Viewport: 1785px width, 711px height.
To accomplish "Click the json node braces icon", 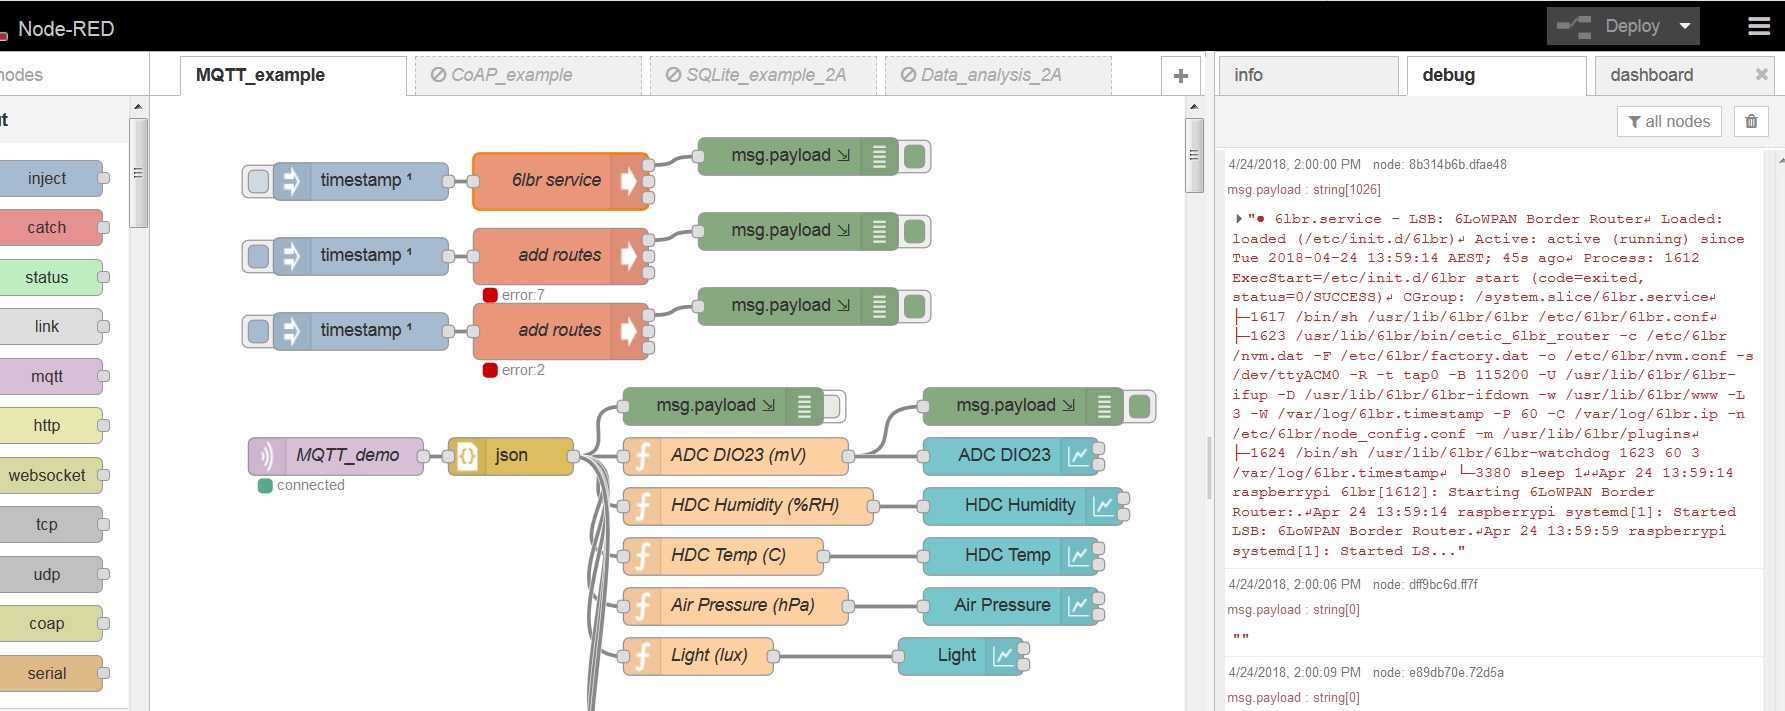I will [x=467, y=456].
